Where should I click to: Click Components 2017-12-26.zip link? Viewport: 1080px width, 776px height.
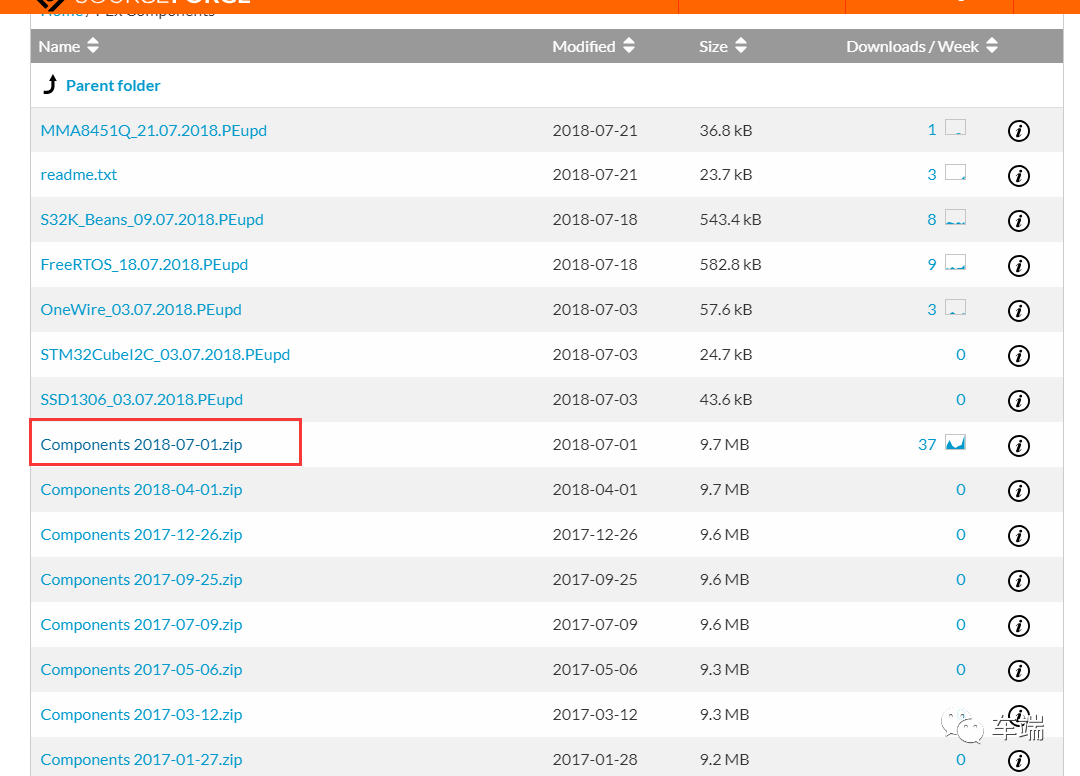pos(141,534)
